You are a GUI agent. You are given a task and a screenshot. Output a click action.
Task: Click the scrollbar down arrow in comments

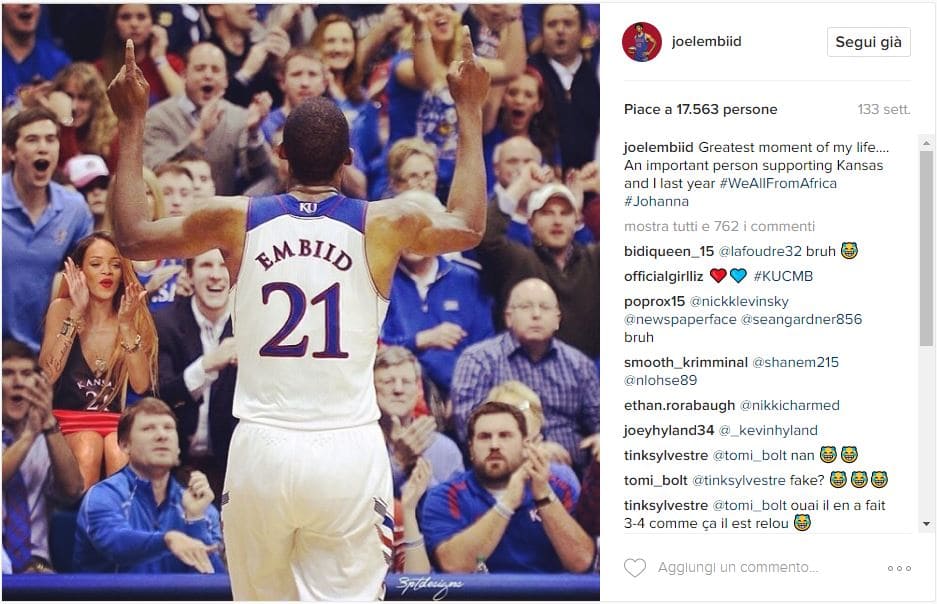pyautogui.click(x=926, y=524)
